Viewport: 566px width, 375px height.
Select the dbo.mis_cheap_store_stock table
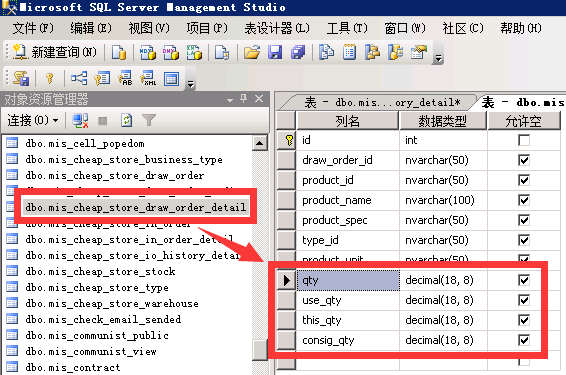[x=100, y=271]
